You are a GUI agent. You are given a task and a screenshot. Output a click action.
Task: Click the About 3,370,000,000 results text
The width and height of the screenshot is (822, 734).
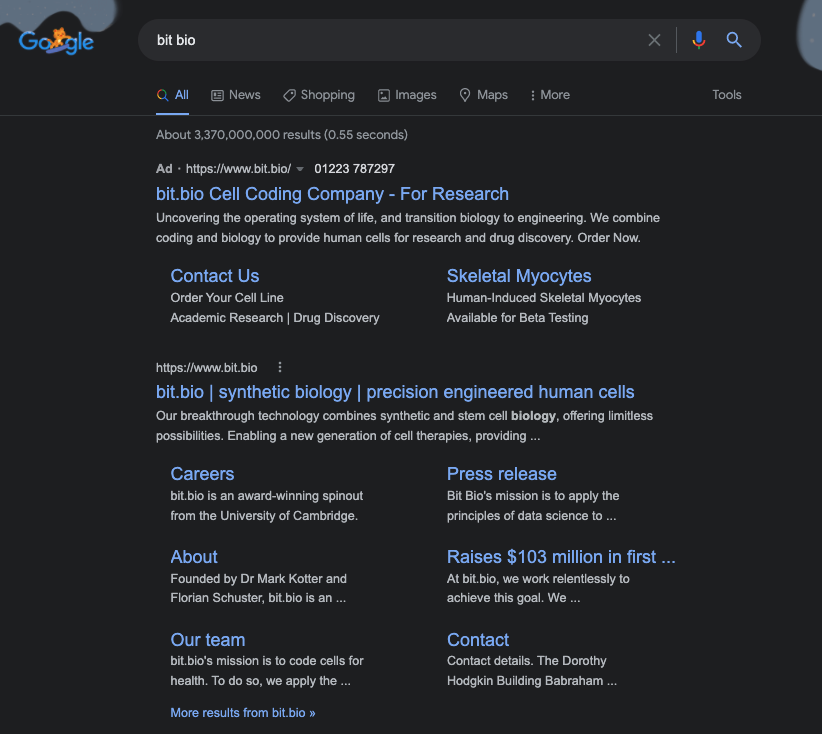click(282, 135)
